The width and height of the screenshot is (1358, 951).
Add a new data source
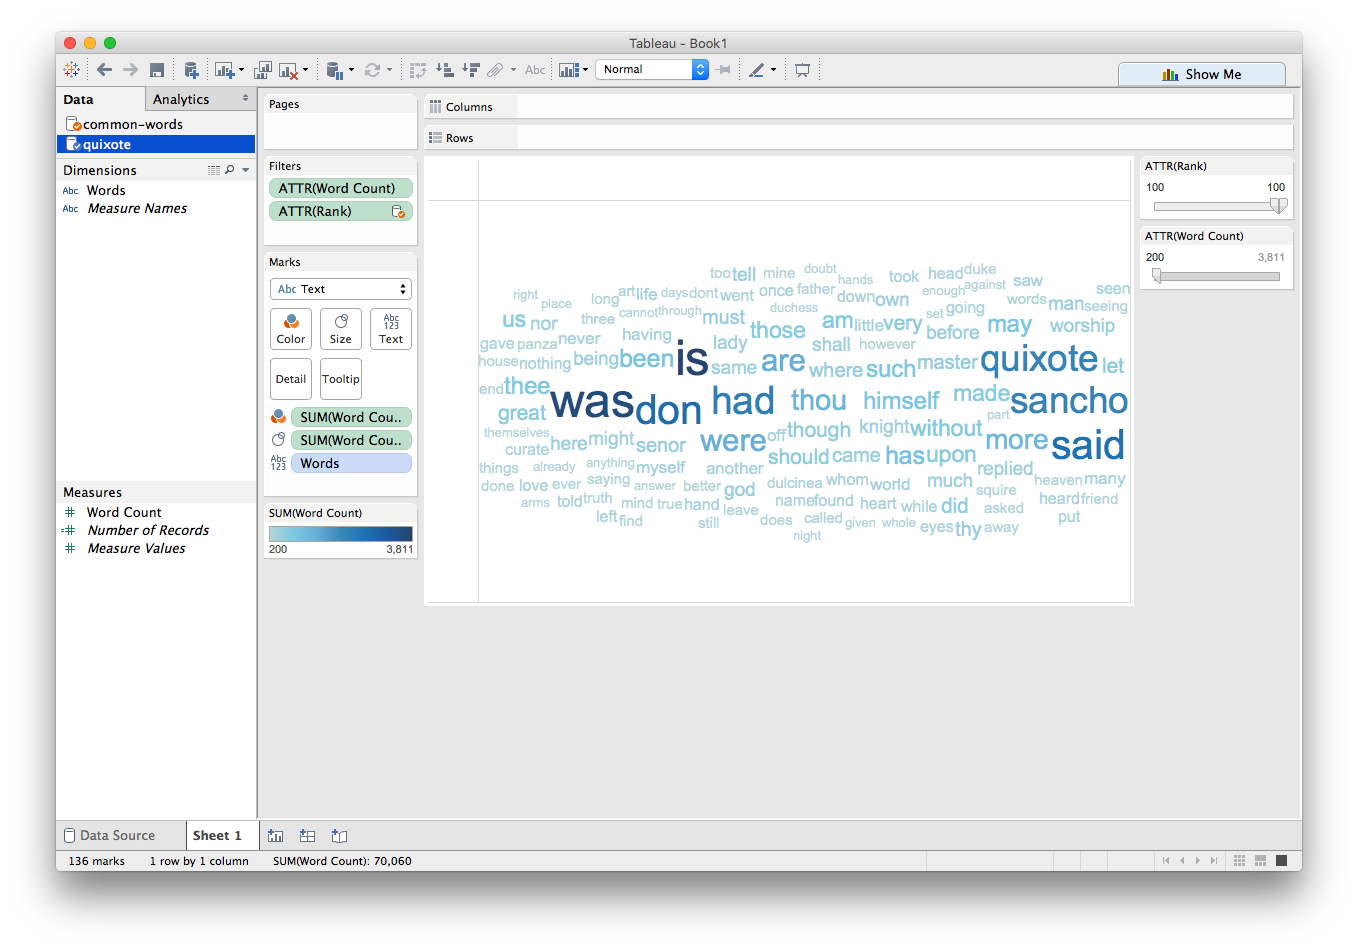(191, 70)
